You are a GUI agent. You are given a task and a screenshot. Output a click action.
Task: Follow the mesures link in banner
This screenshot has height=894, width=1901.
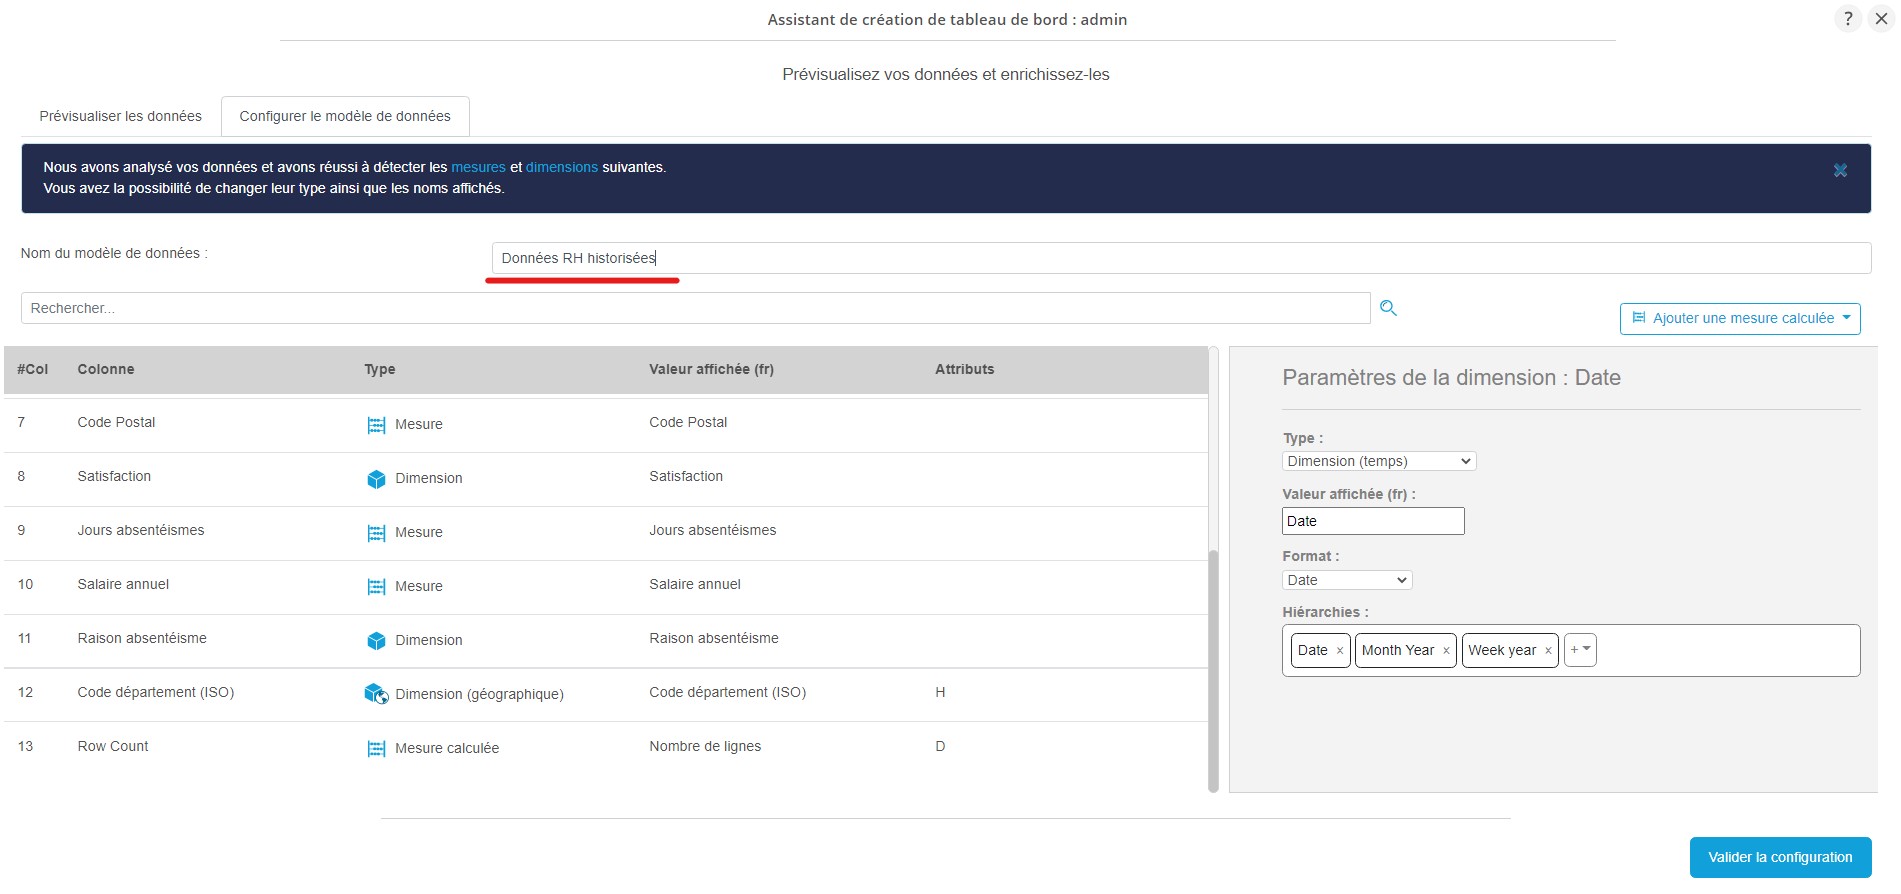[x=478, y=167]
